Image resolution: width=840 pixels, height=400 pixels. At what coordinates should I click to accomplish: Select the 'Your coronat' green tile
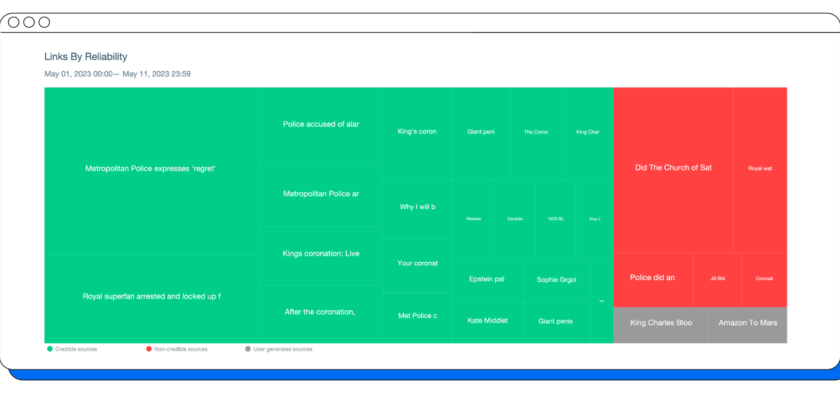[417, 264]
